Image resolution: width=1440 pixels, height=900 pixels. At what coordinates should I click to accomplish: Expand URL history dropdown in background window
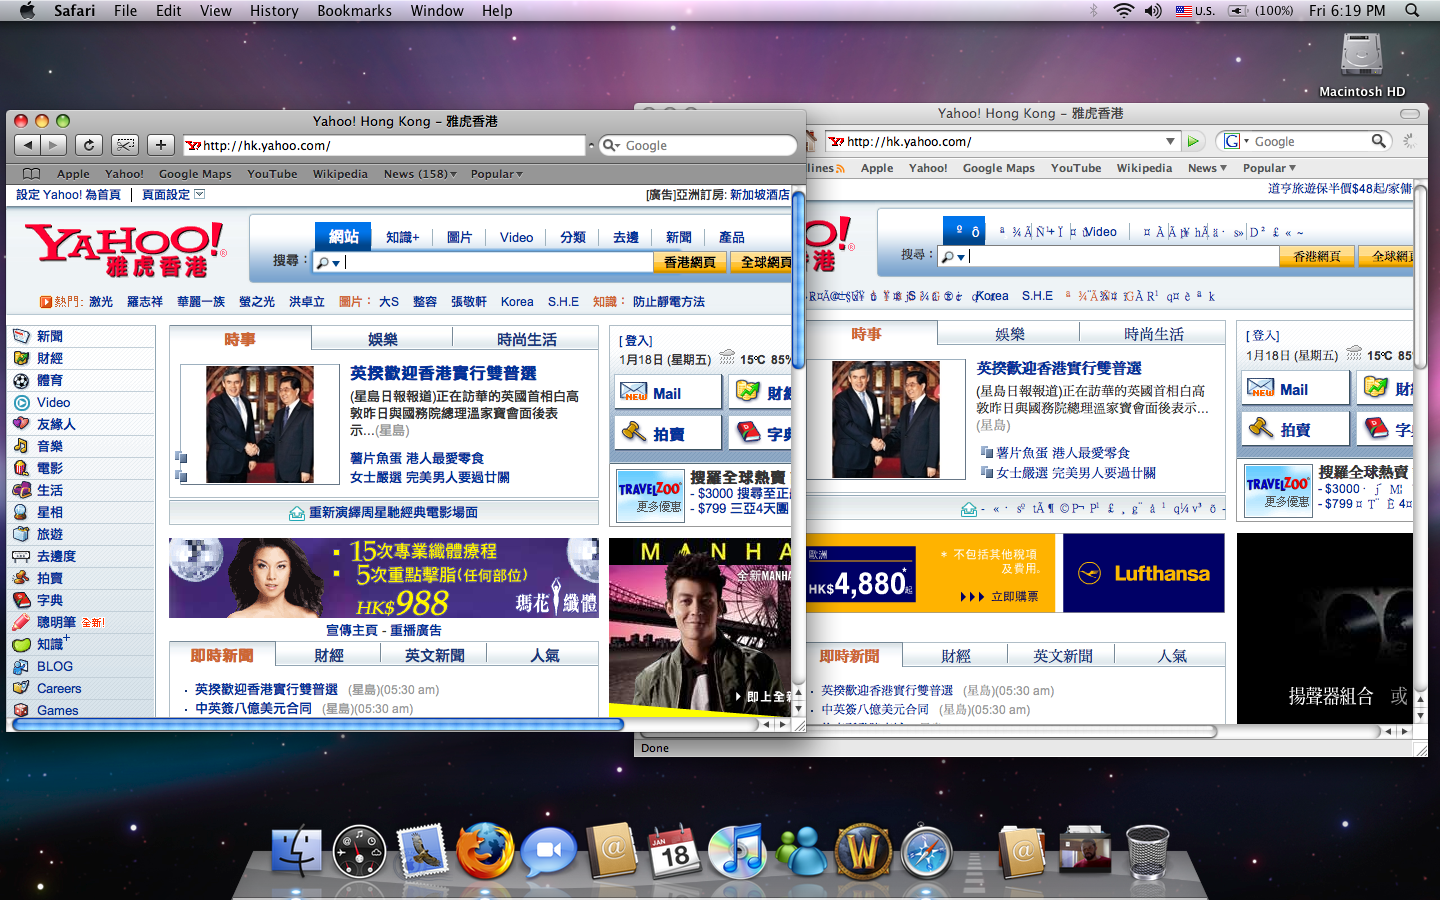click(x=1170, y=141)
